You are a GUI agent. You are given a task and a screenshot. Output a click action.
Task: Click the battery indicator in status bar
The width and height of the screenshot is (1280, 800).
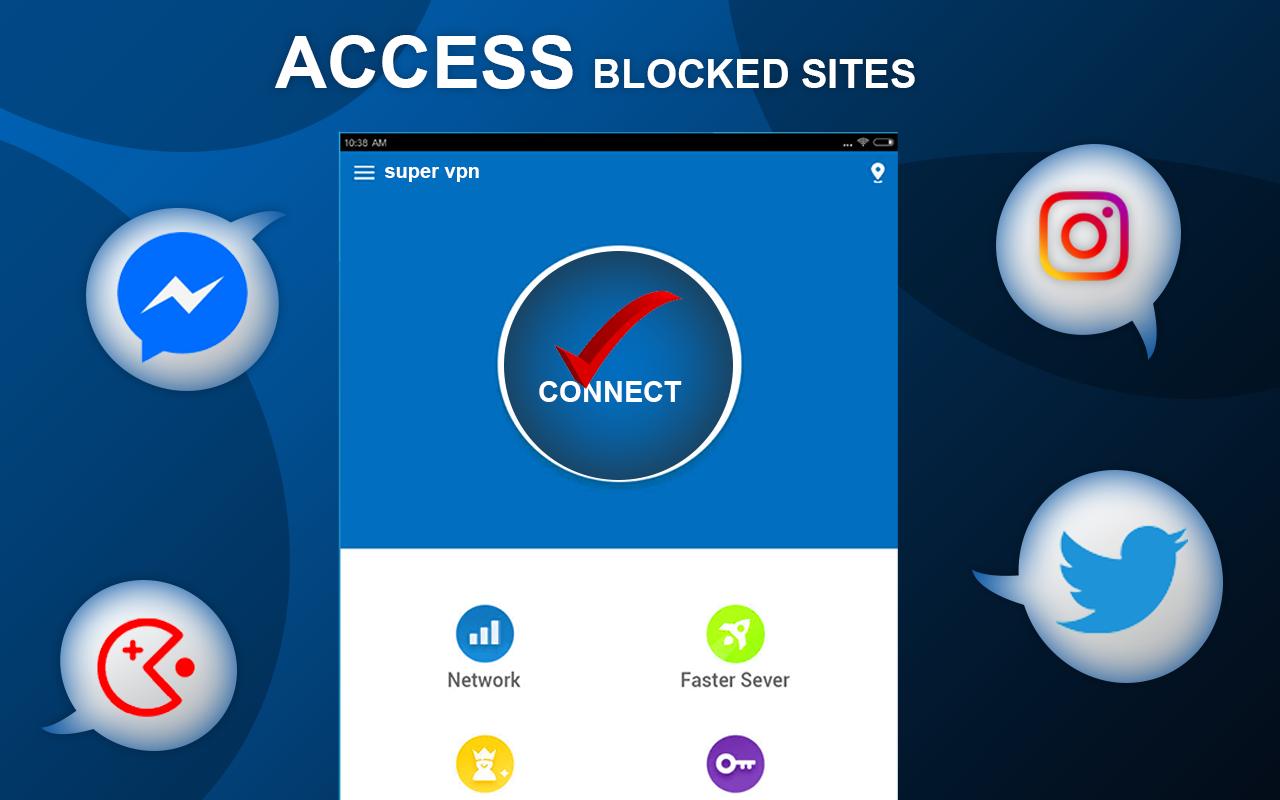pos(883,143)
